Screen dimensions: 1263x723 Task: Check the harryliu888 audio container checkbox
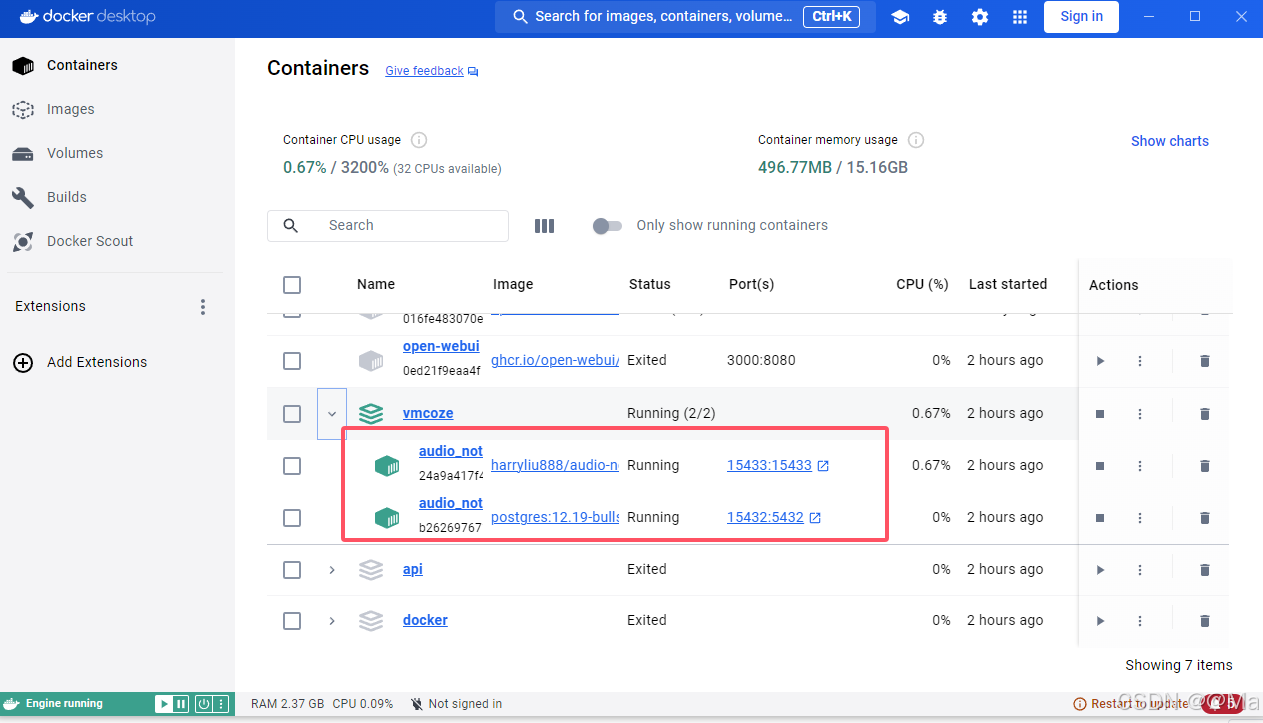point(292,466)
